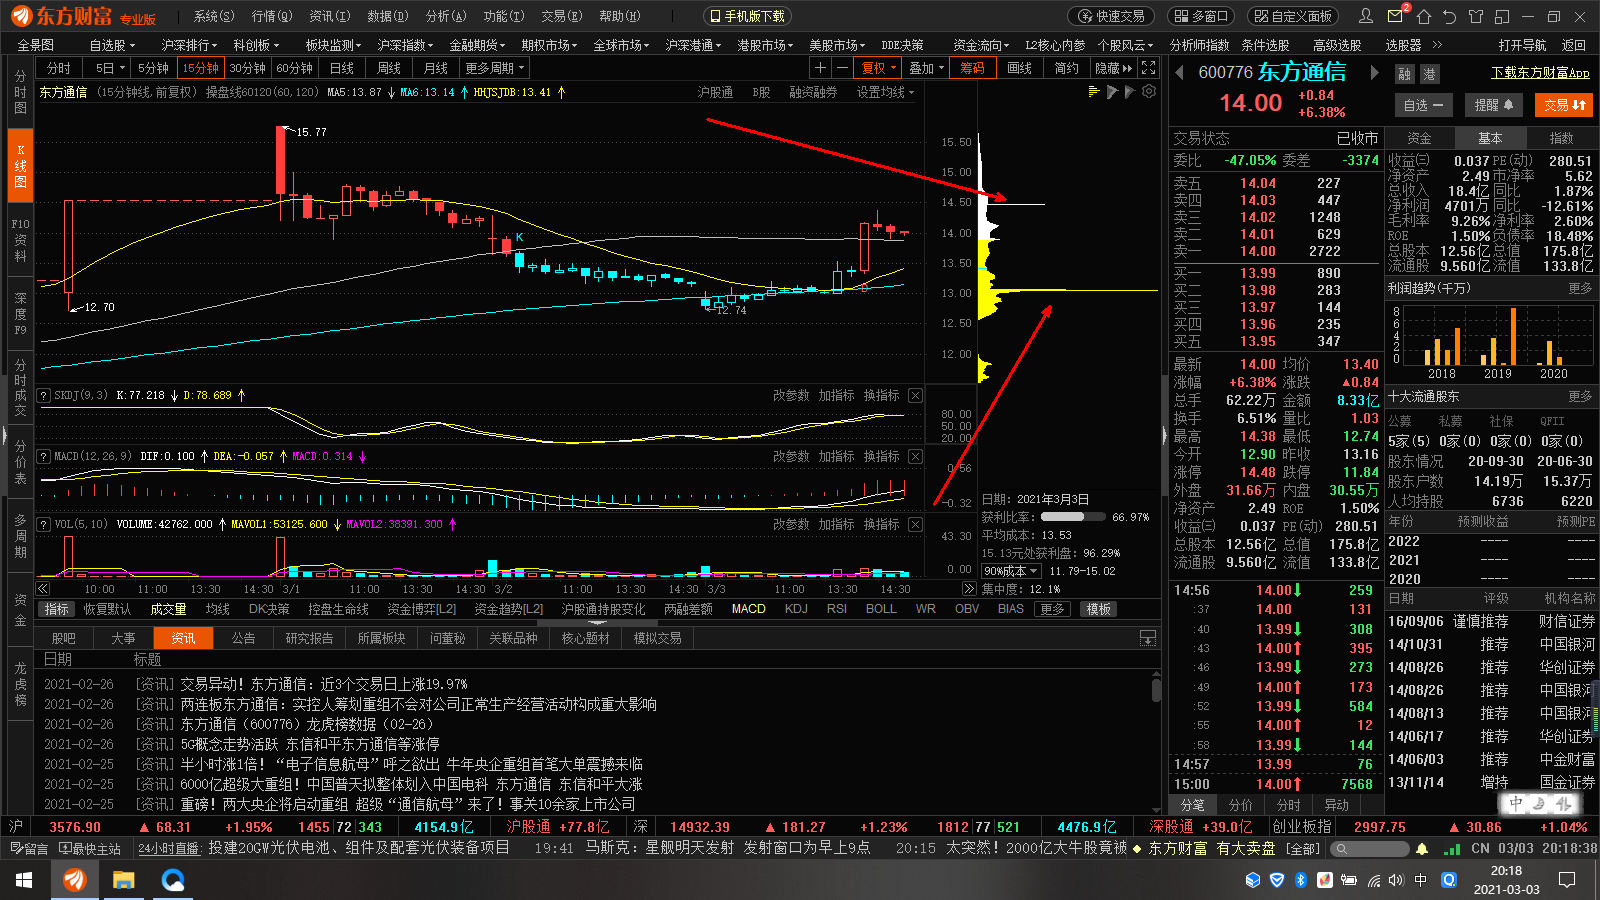Click the yellow list lines chart icon
Viewport: 1600px width, 900px height.
(1094, 91)
